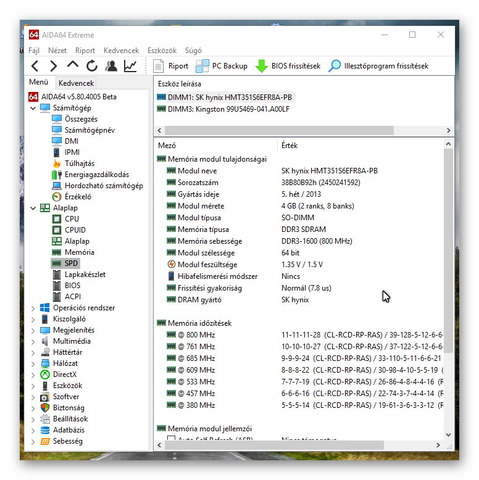This screenshot has width=479, height=480.
Task: Click the Érték column header
Action: 360,145
